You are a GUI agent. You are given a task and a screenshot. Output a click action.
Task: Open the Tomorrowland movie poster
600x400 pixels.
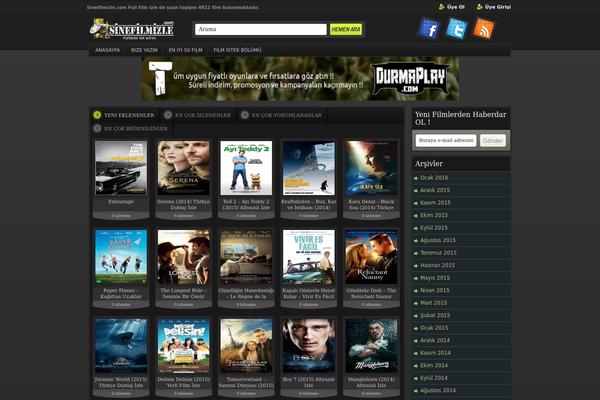(x=246, y=346)
